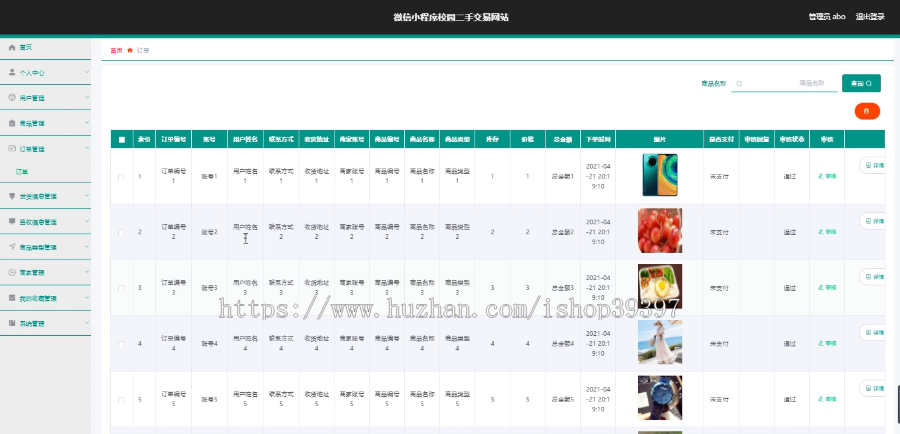Click the wristwatch thumbnail in row 5
Viewport: 900px width, 434px height.
coord(660,398)
